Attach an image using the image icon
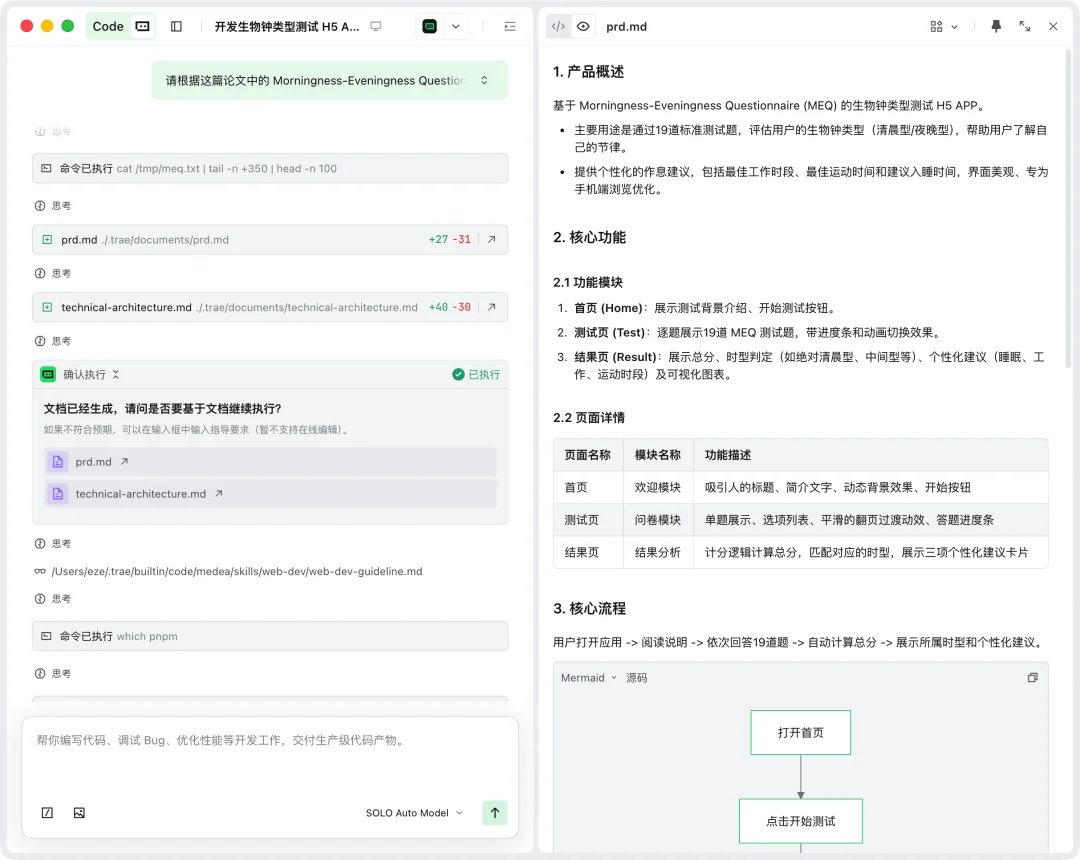This screenshot has height=860, width=1080. (79, 813)
